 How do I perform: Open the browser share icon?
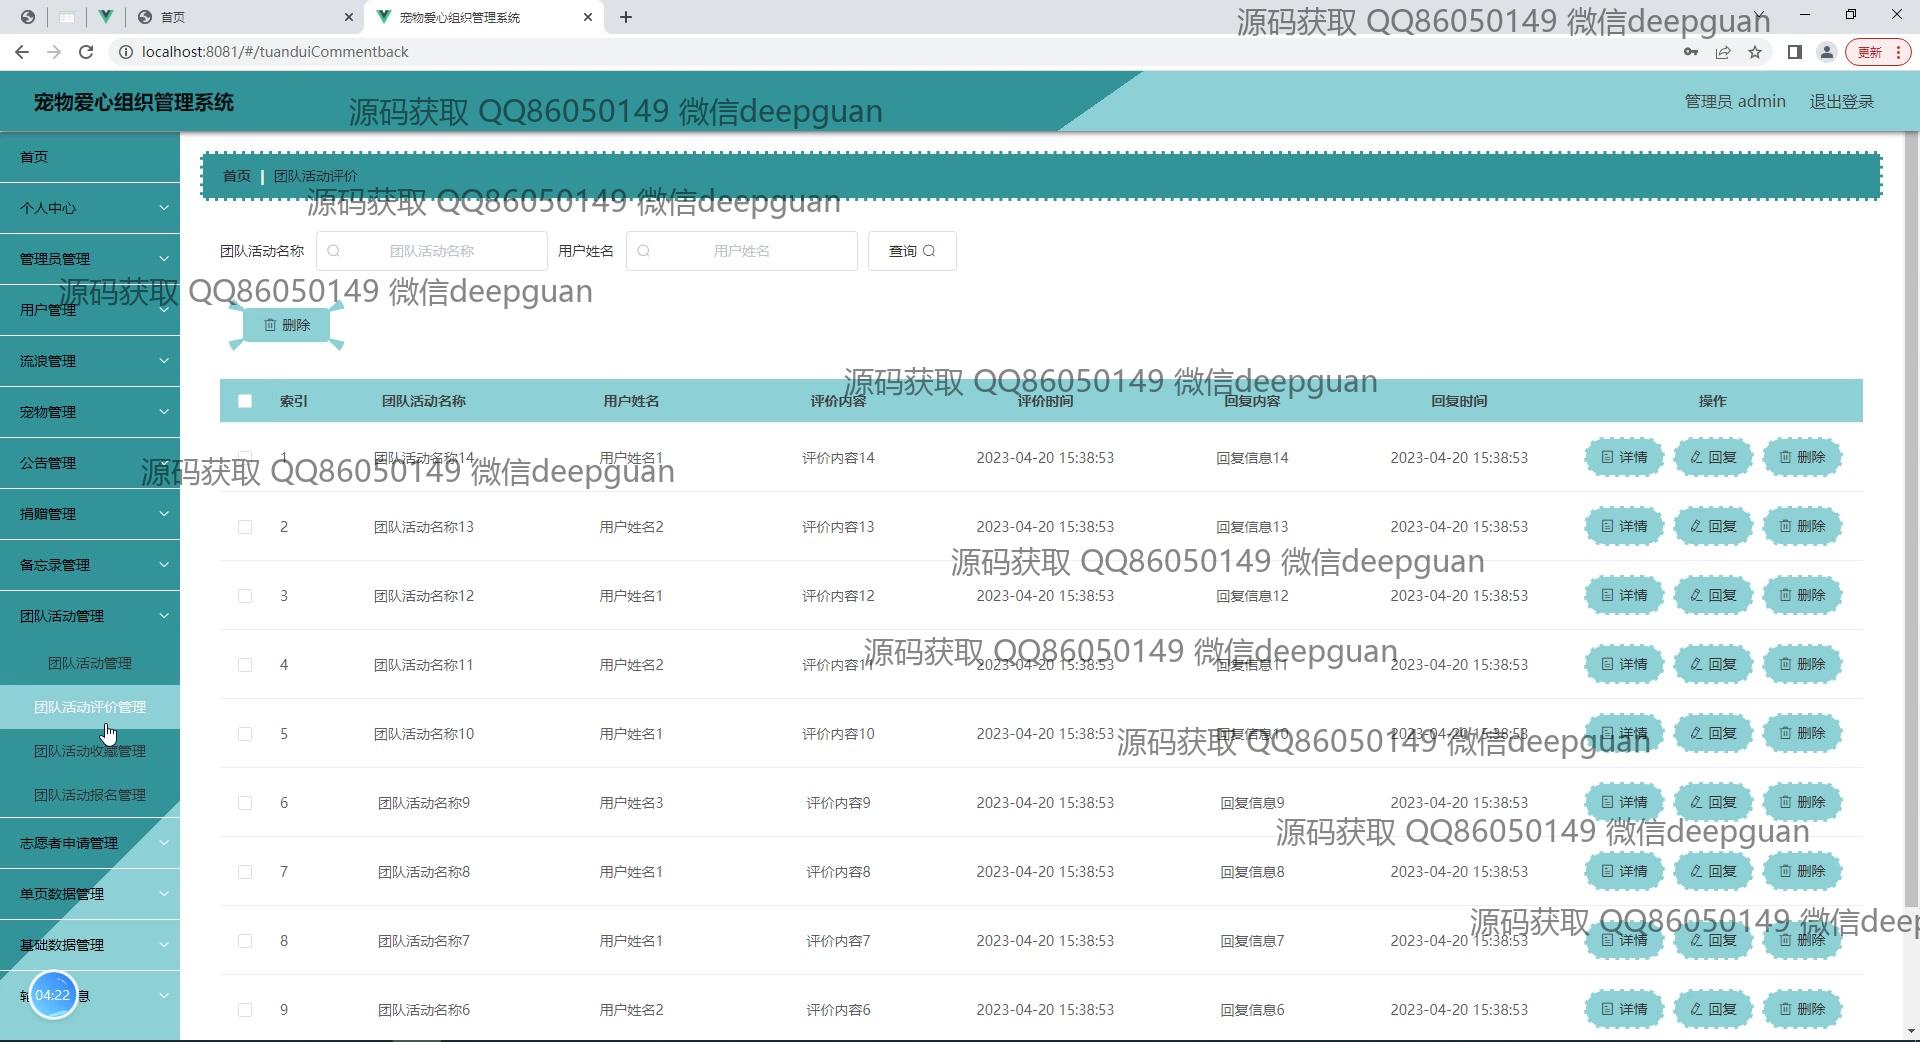1723,52
